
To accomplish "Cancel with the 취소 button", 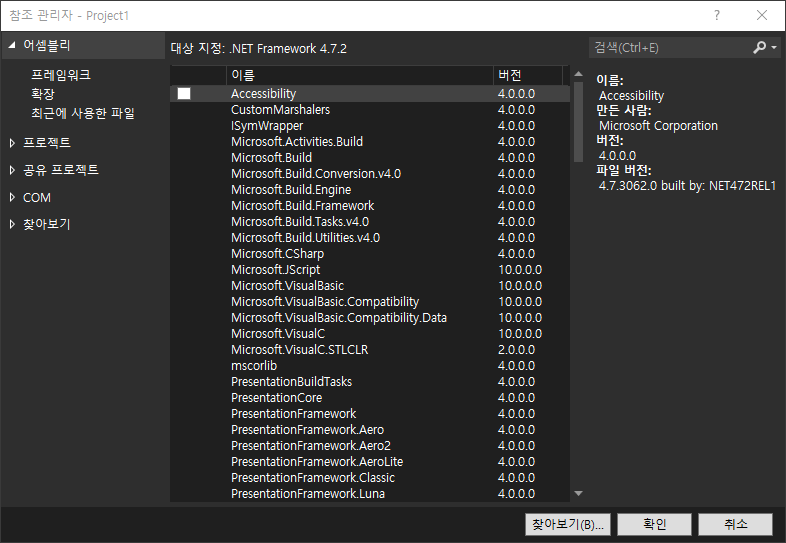I will [735, 524].
